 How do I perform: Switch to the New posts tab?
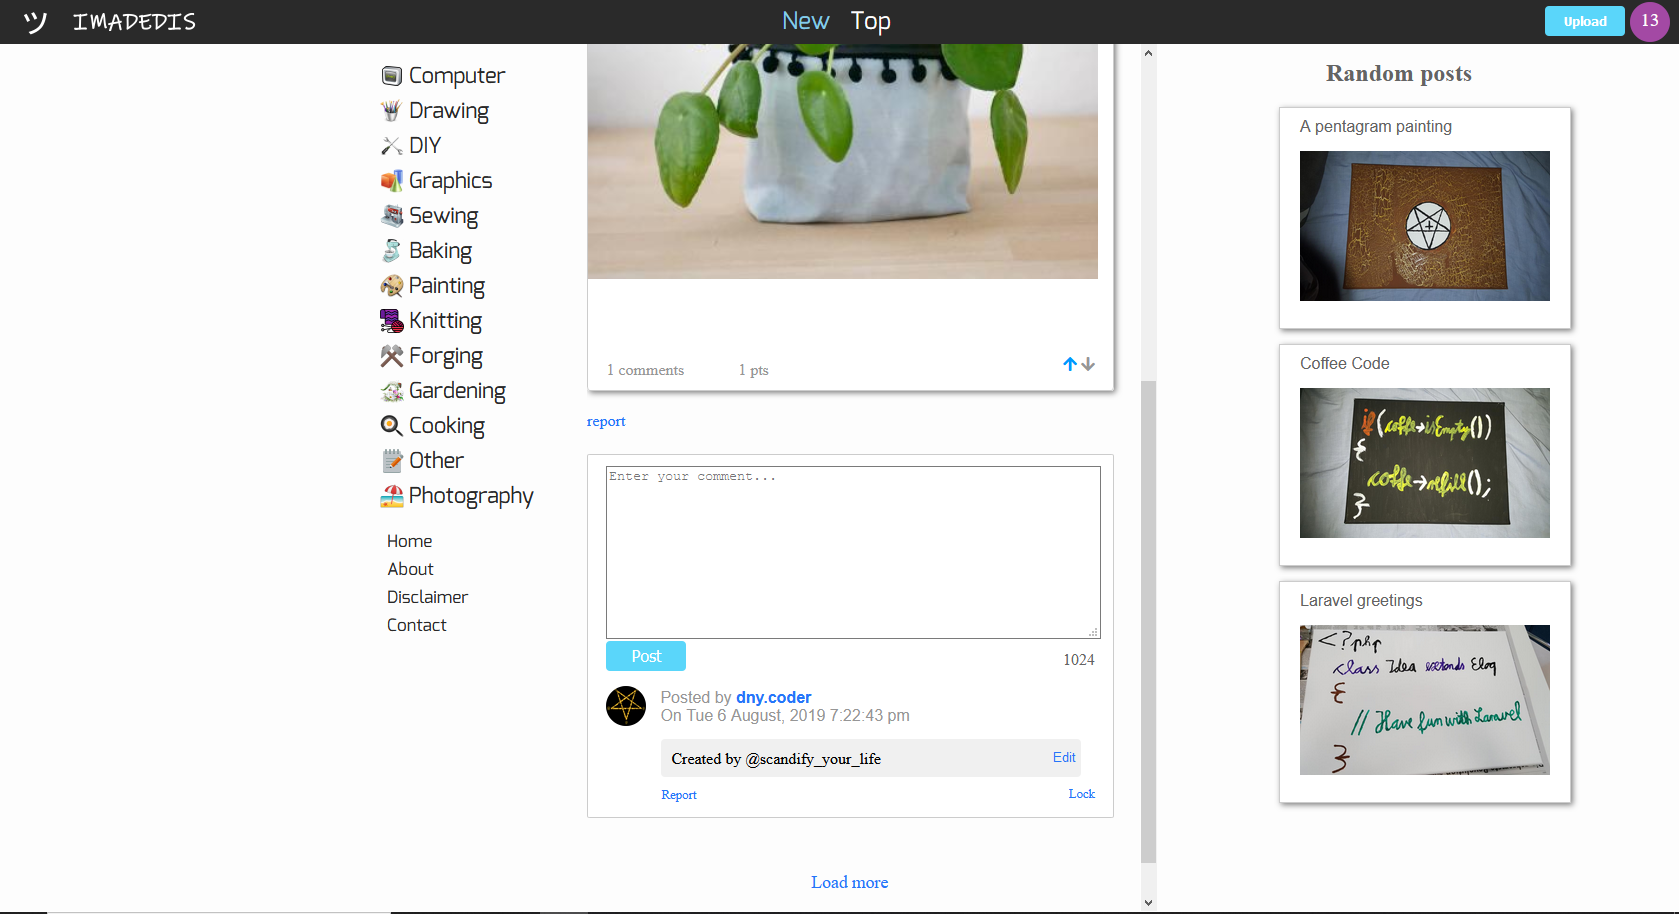pos(805,21)
